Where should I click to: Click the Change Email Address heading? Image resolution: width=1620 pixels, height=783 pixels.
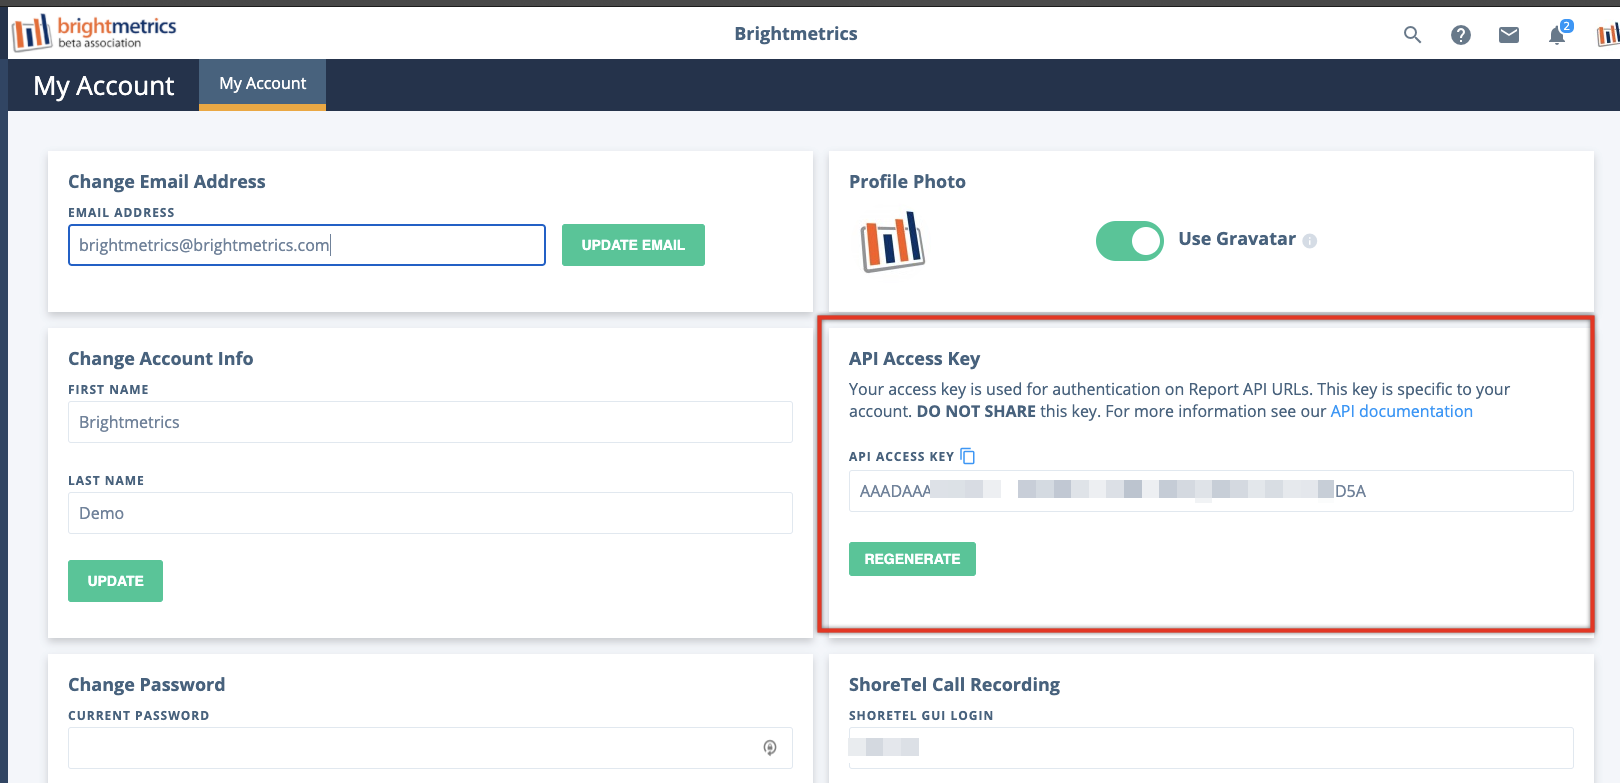pos(167,182)
